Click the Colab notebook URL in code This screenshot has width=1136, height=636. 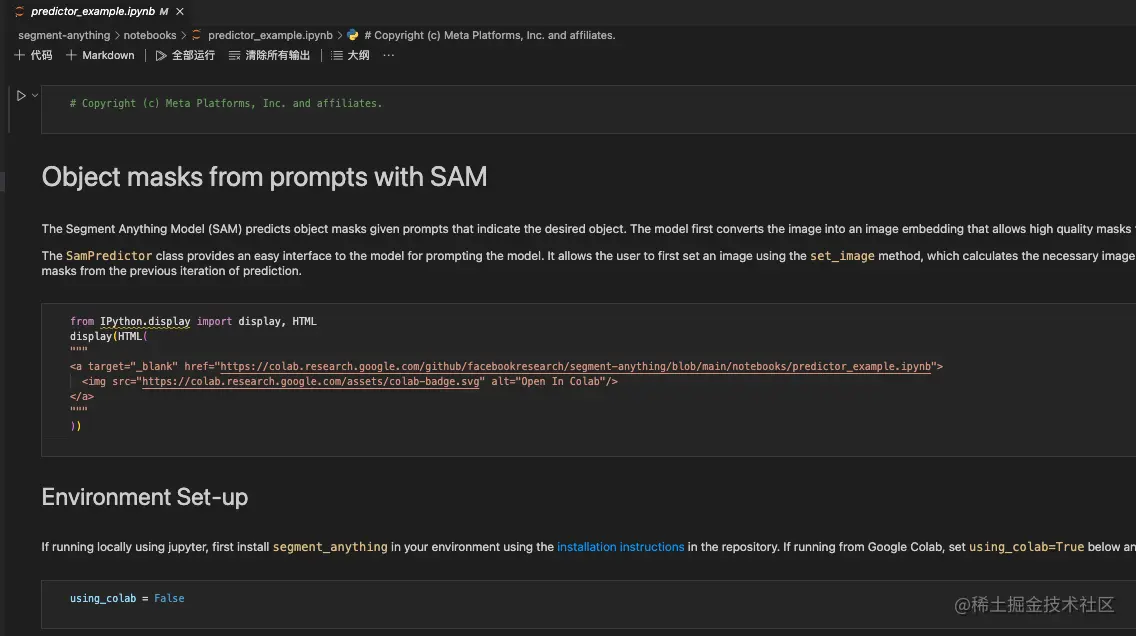(x=577, y=367)
